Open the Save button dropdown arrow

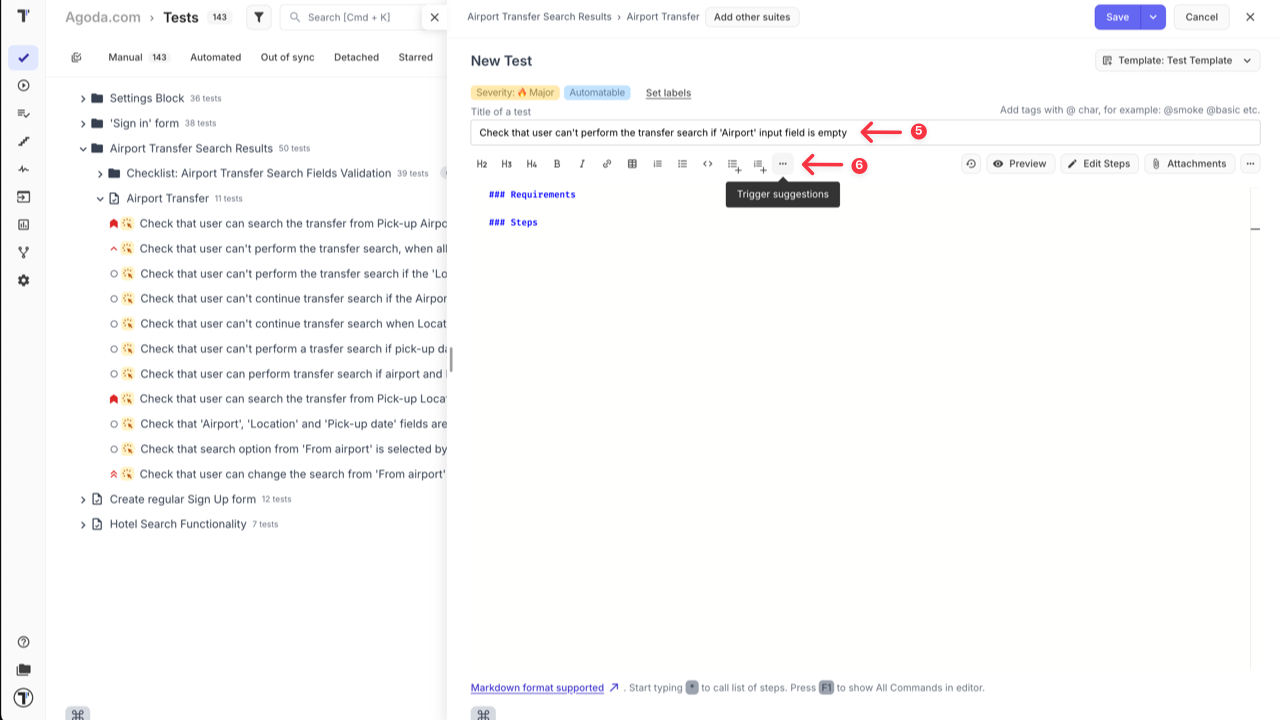pyautogui.click(x=1153, y=17)
